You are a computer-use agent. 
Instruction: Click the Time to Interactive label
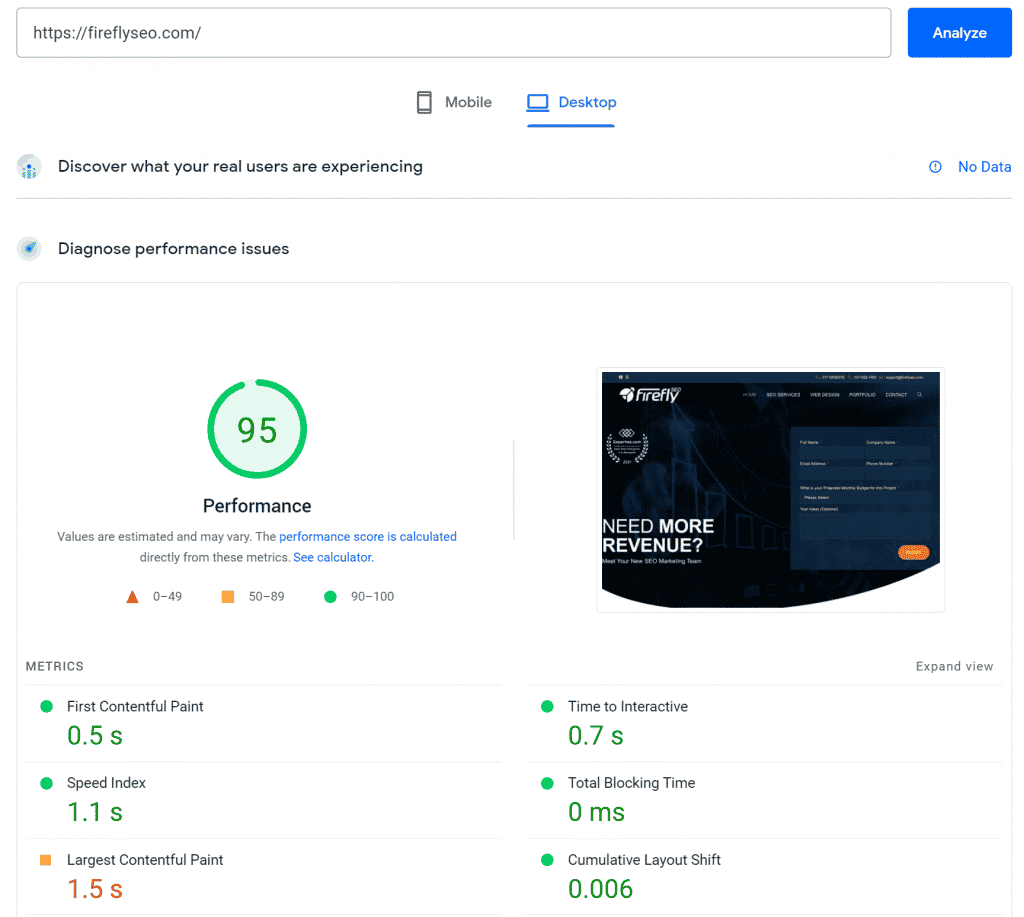(628, 706)
